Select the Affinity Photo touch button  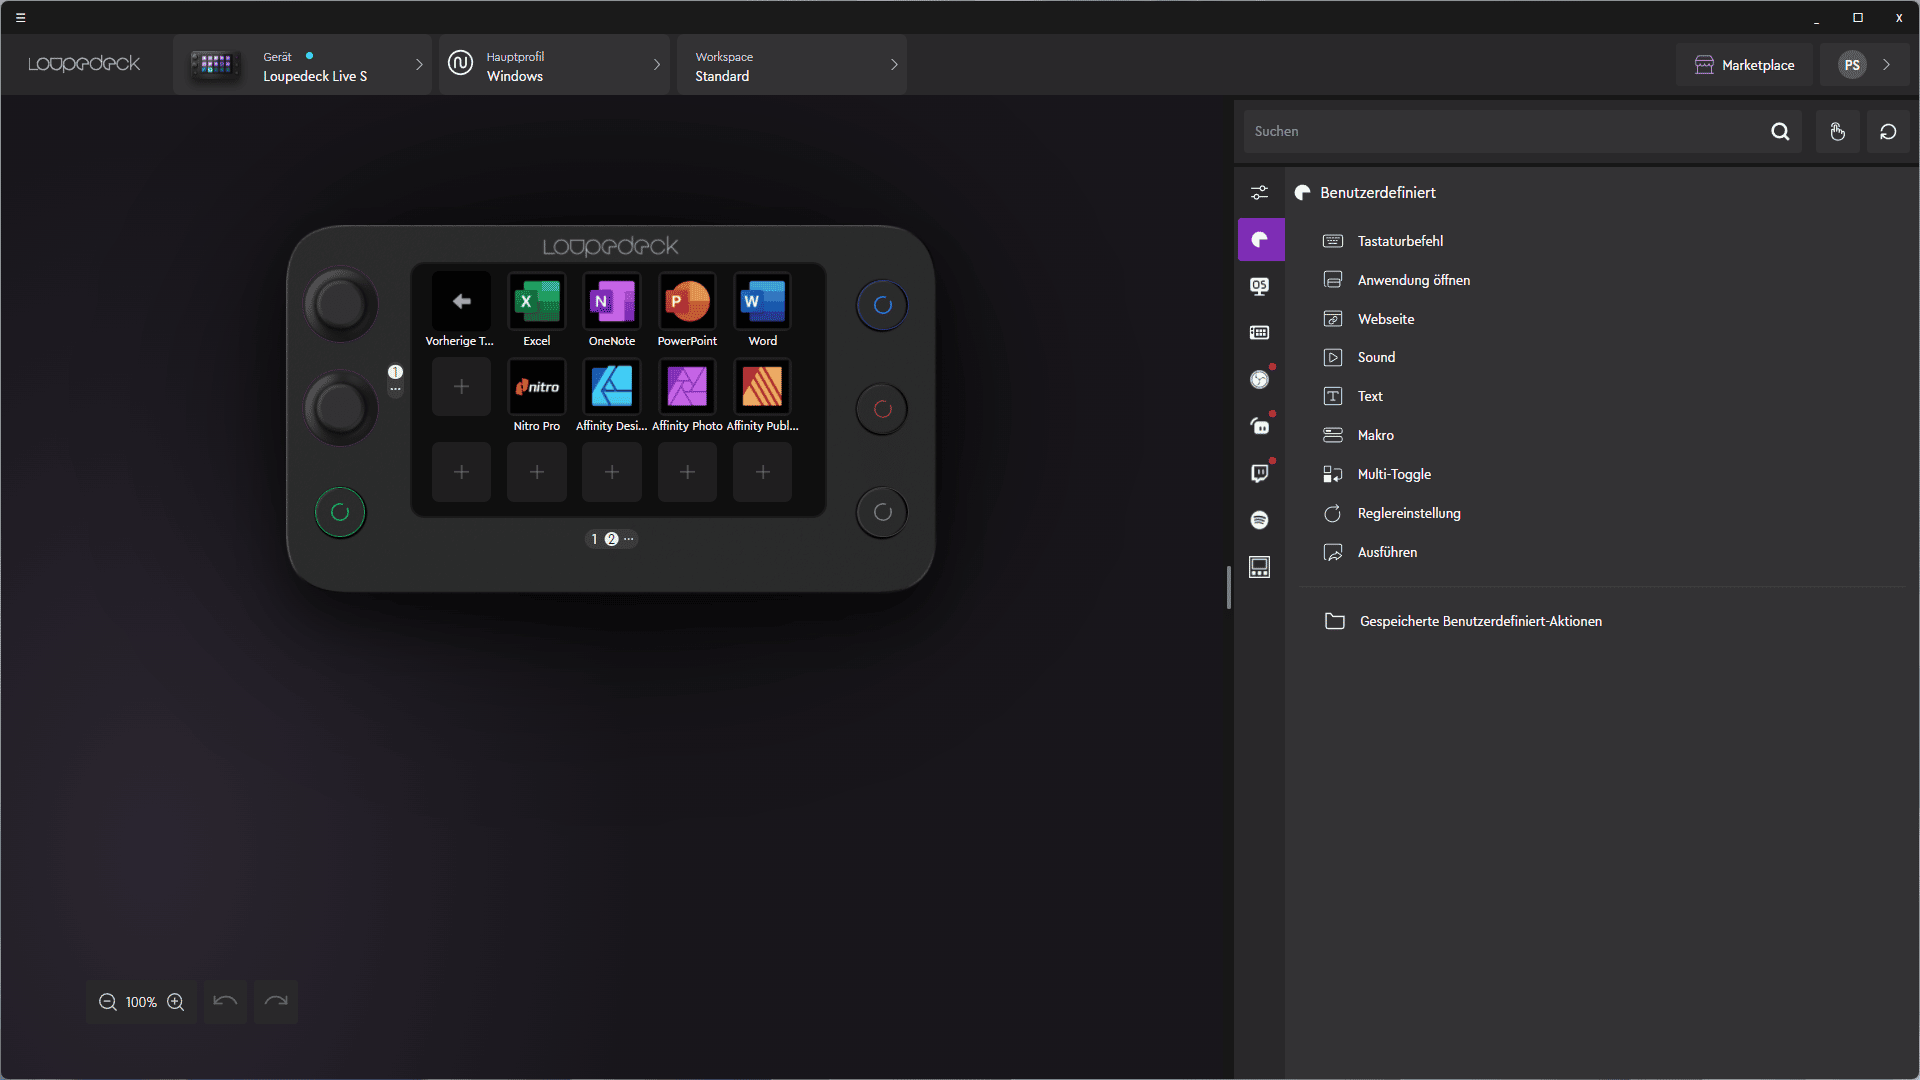tap(687, 387)
